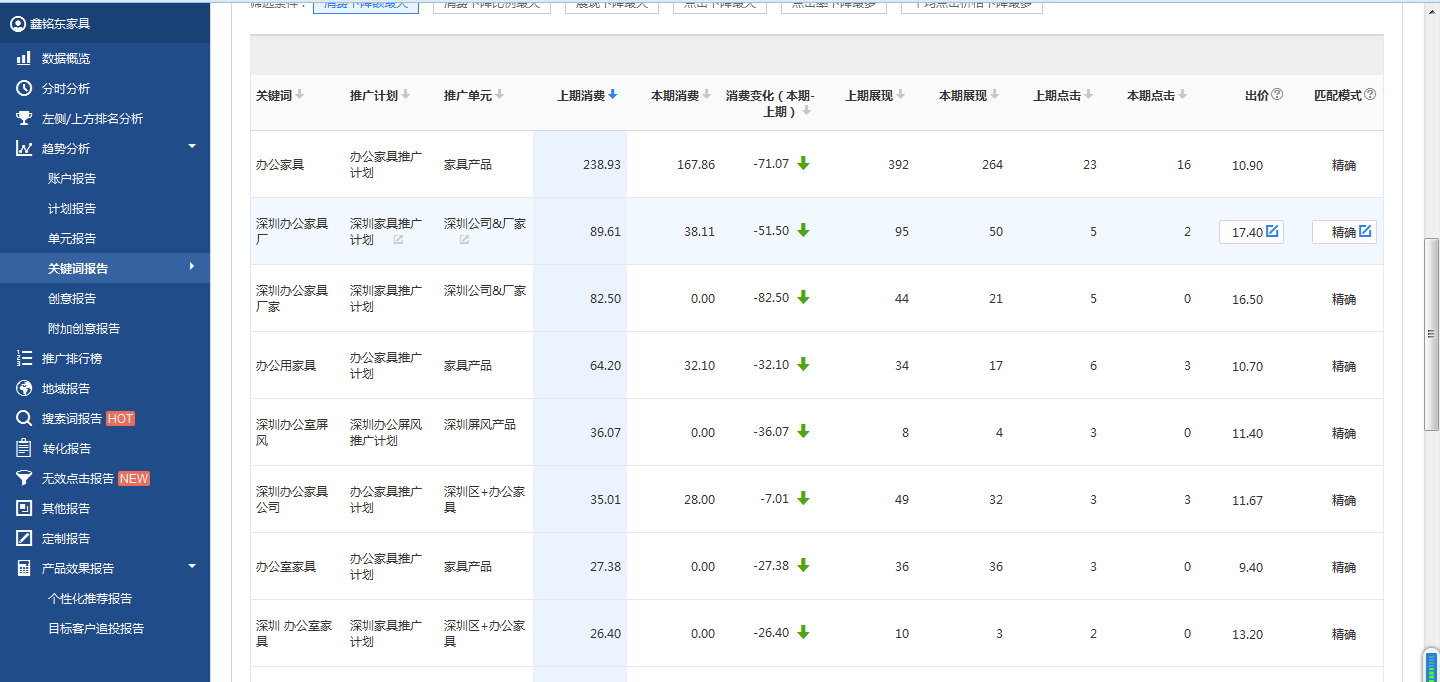Open the 搜索词报告 search icon
The width and height of the screenshot is (1440, 682).
pos(23,418)
